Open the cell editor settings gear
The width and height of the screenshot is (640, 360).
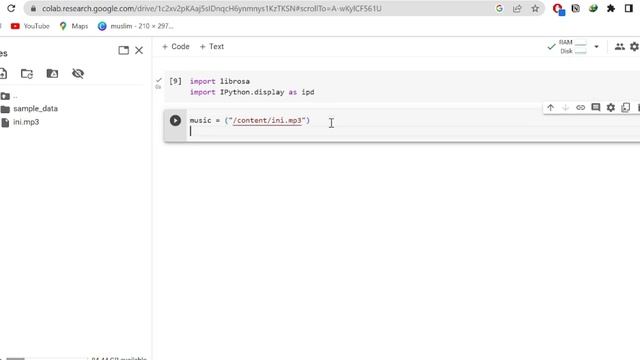click(x=611, y=108)
